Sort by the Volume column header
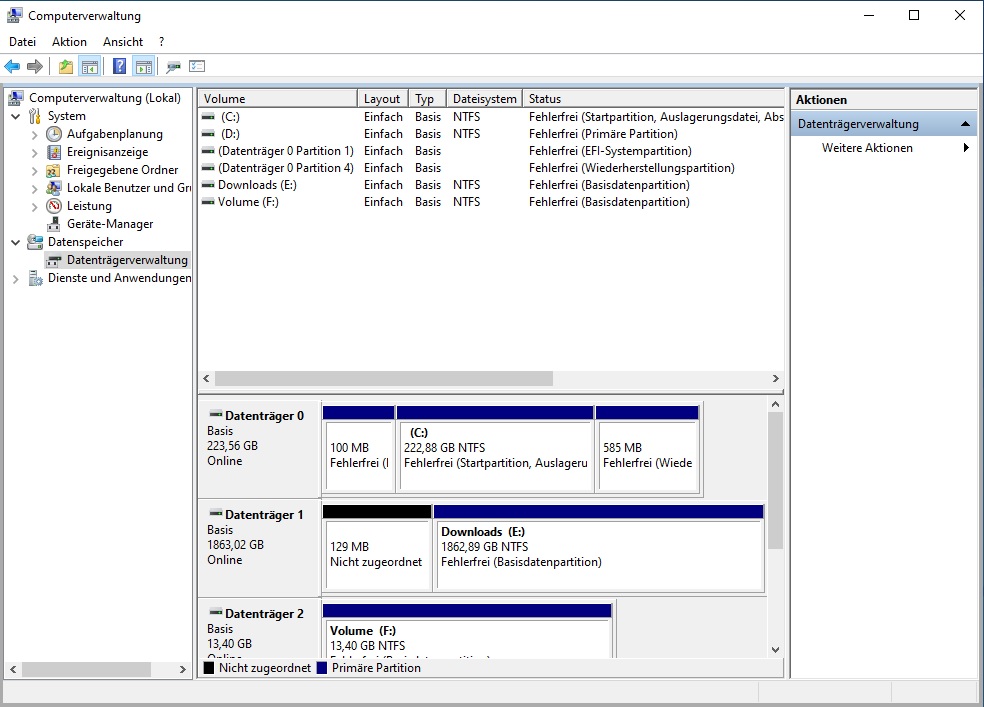Image resolution: width=984 pixels, height=707 pixels. pos(279,98)
